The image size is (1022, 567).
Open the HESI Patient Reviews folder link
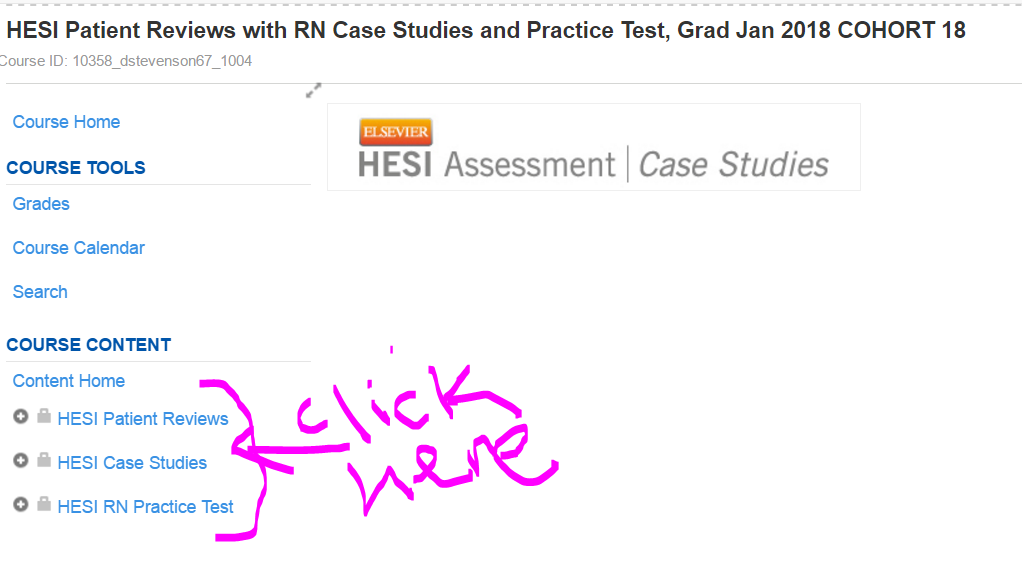(143, 418)
